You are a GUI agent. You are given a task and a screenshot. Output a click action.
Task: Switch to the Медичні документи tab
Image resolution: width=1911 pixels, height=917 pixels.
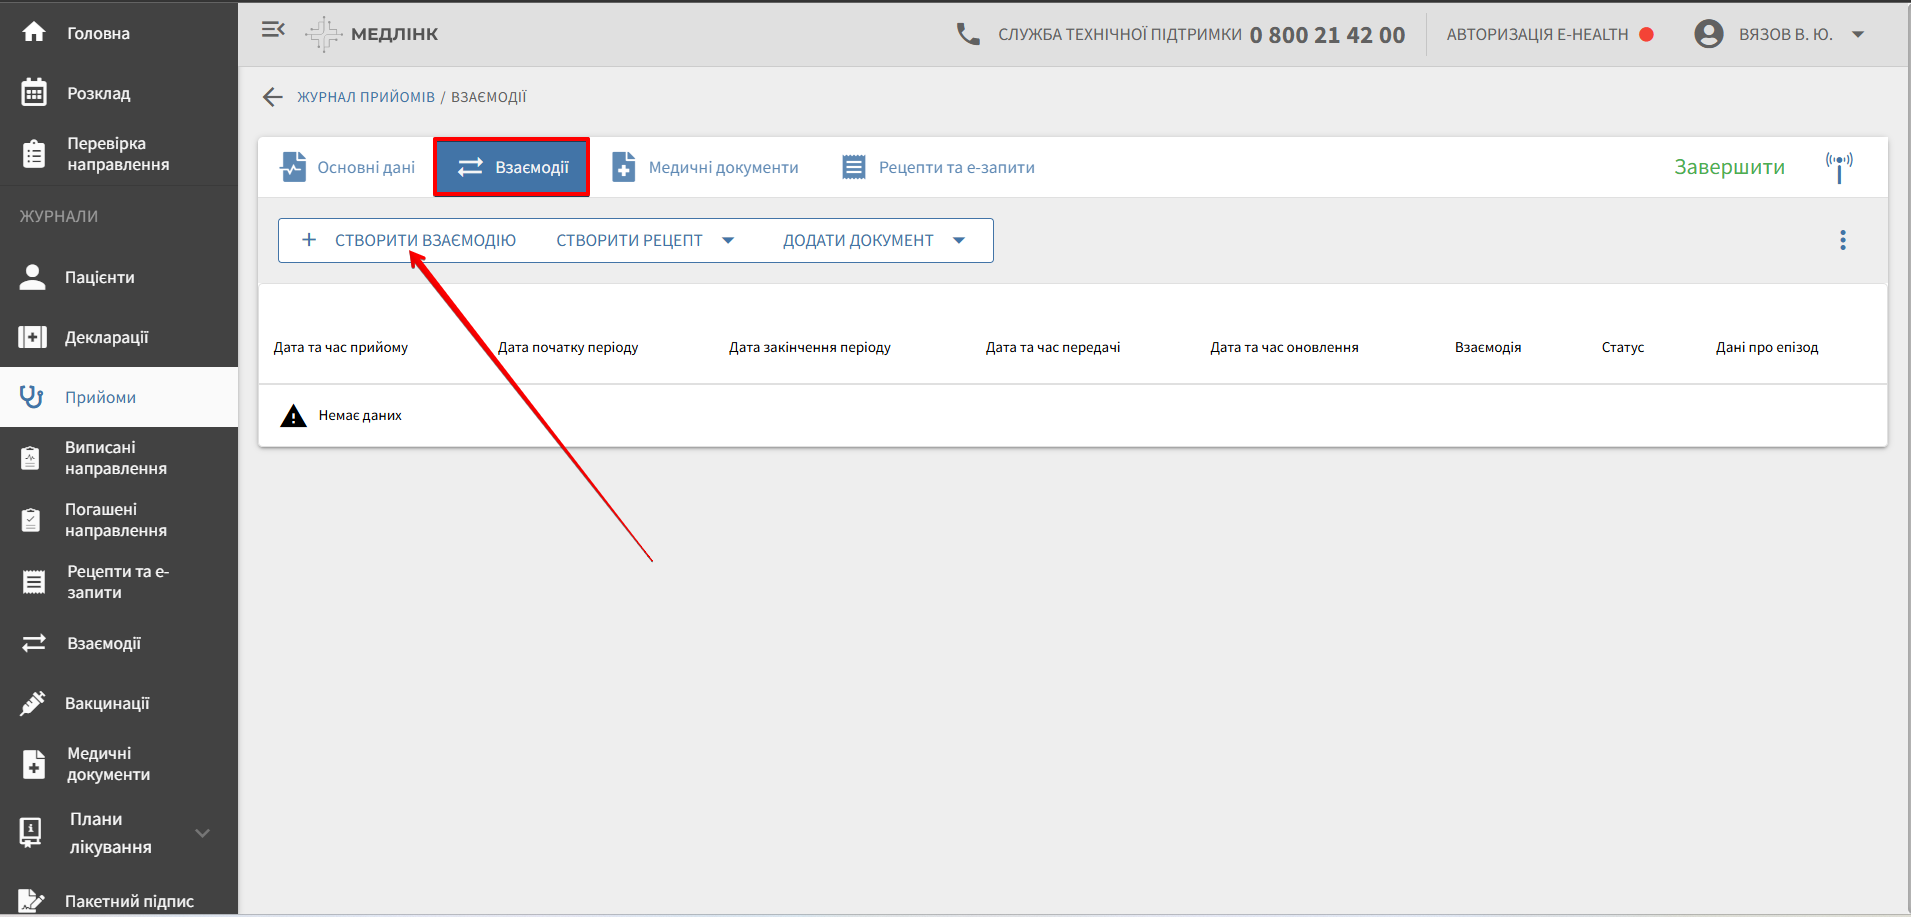[x=706, y=167]
